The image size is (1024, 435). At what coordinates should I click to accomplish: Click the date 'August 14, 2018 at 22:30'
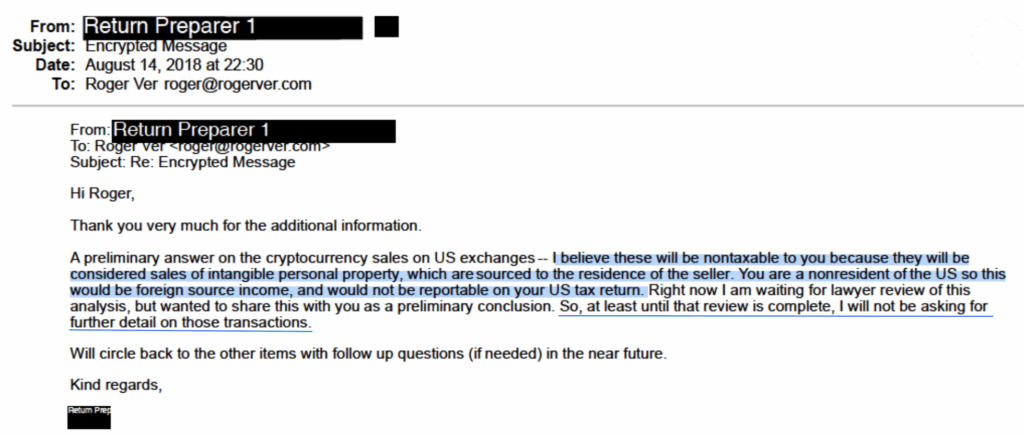pos(174,65)
